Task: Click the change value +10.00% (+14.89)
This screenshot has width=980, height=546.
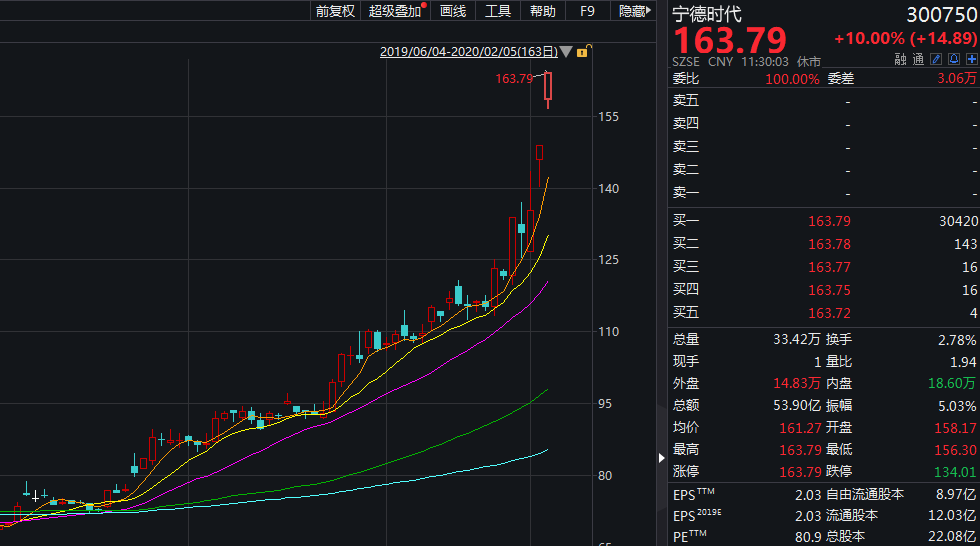Action: point(906,38)
